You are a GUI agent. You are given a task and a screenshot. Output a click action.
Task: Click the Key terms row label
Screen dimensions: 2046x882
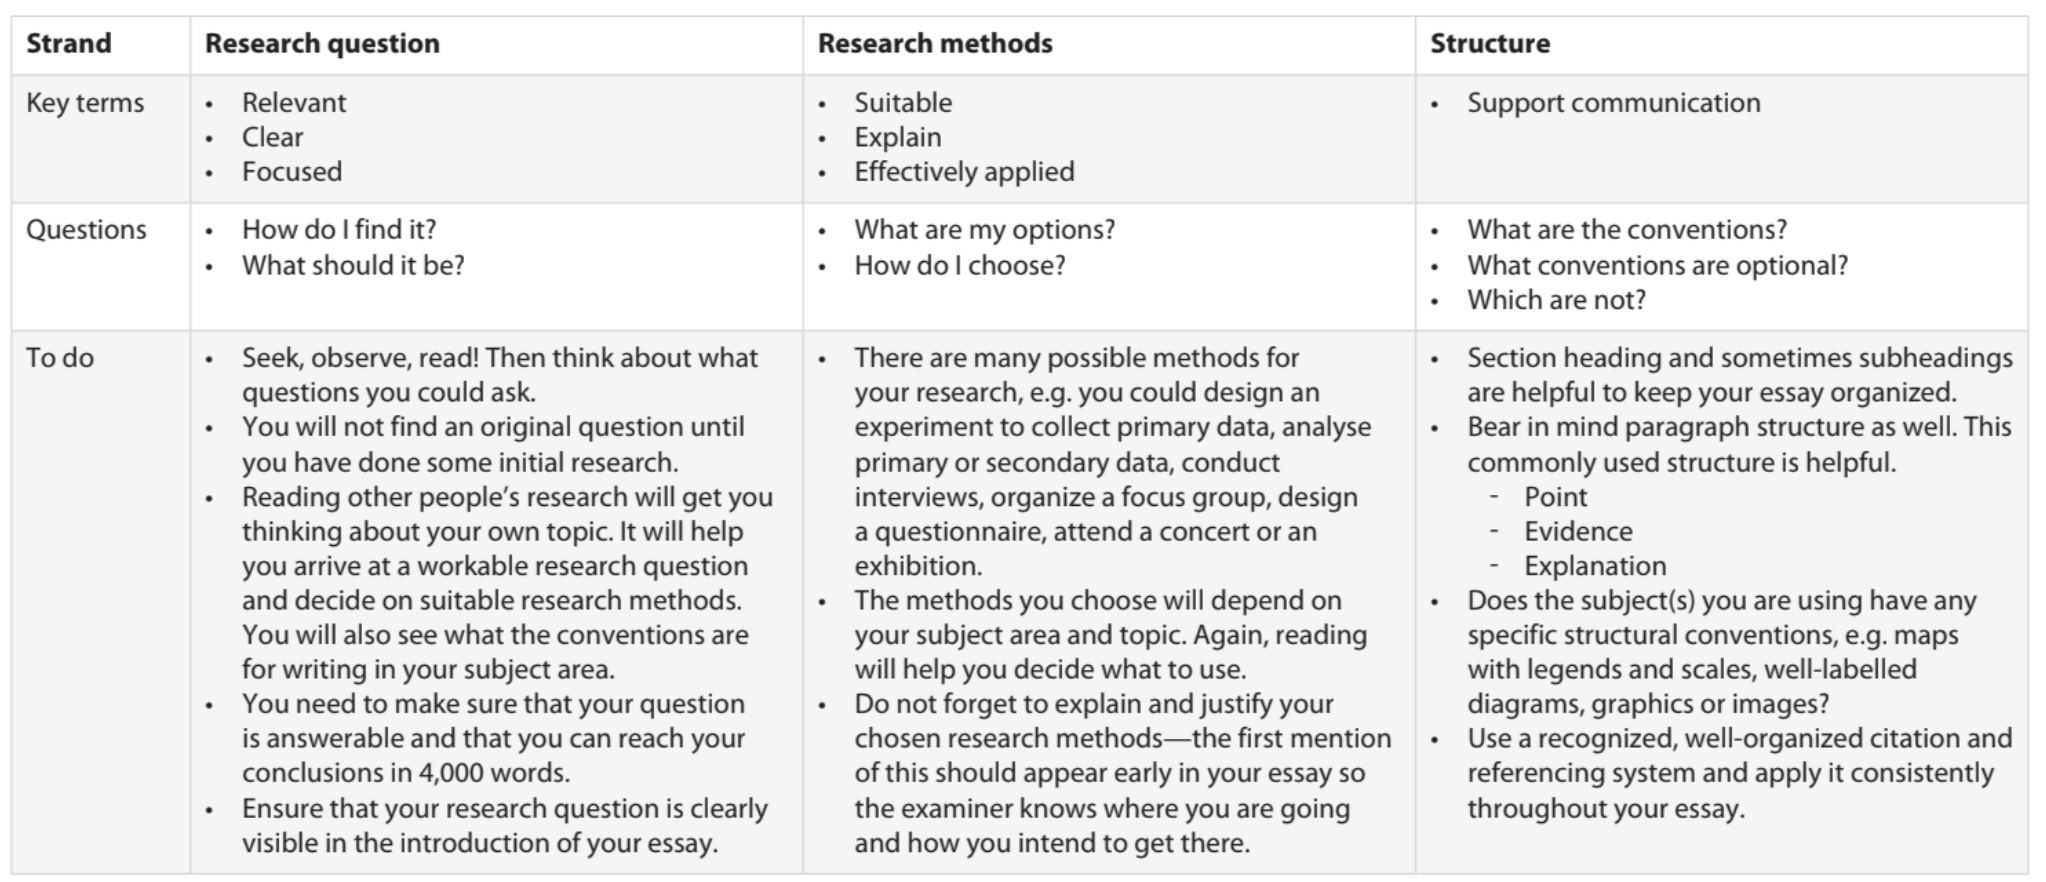(x=85, y=102)
